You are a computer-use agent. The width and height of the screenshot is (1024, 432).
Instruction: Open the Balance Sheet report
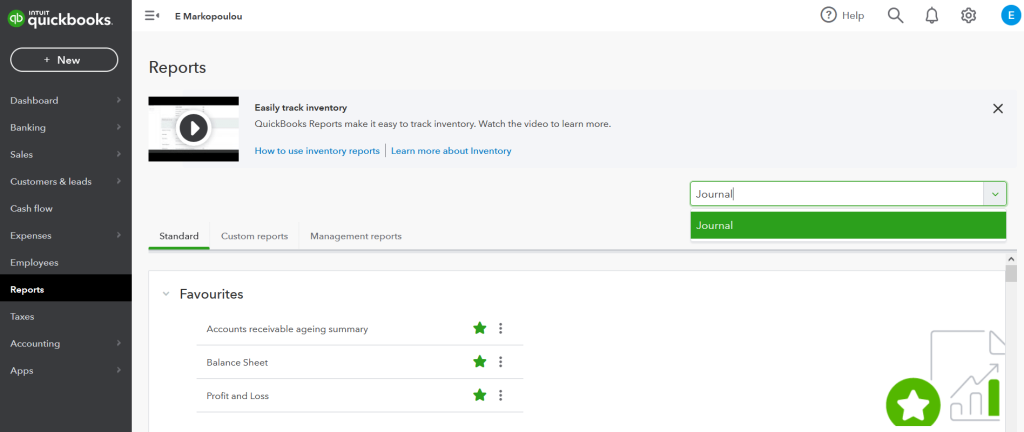pos(237,362)
